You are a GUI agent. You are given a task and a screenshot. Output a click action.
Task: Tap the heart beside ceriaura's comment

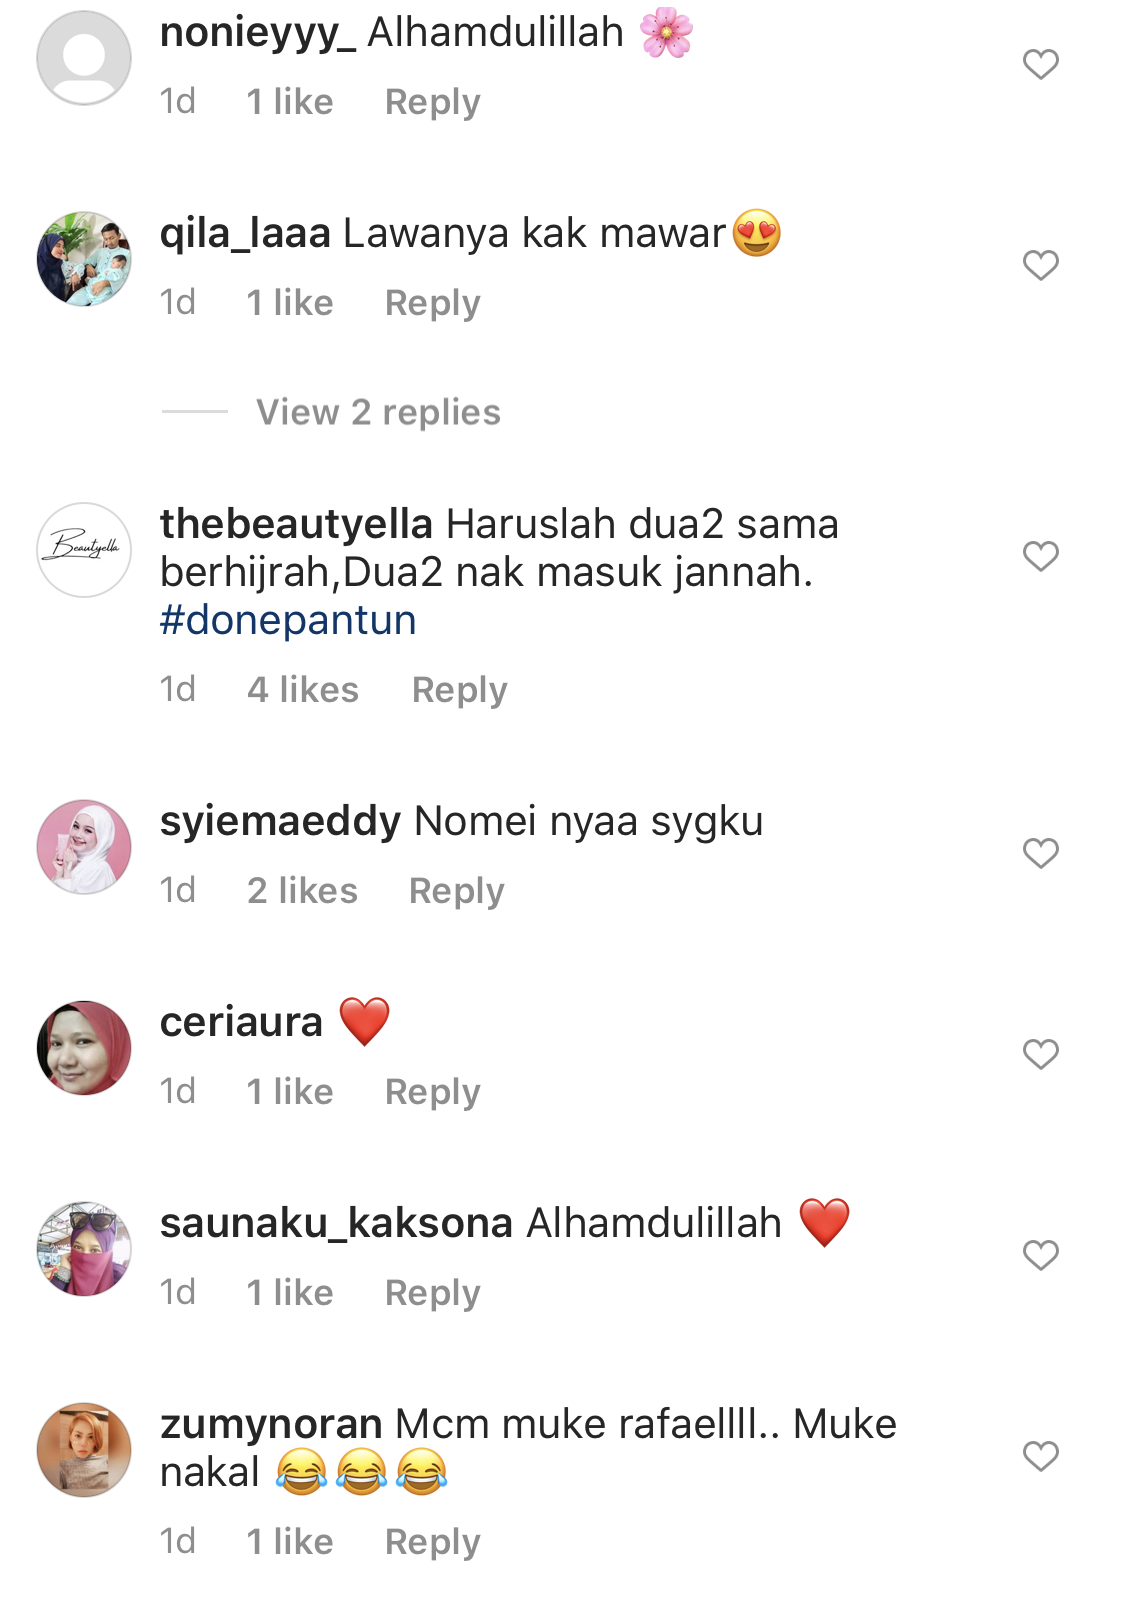1040,1055
